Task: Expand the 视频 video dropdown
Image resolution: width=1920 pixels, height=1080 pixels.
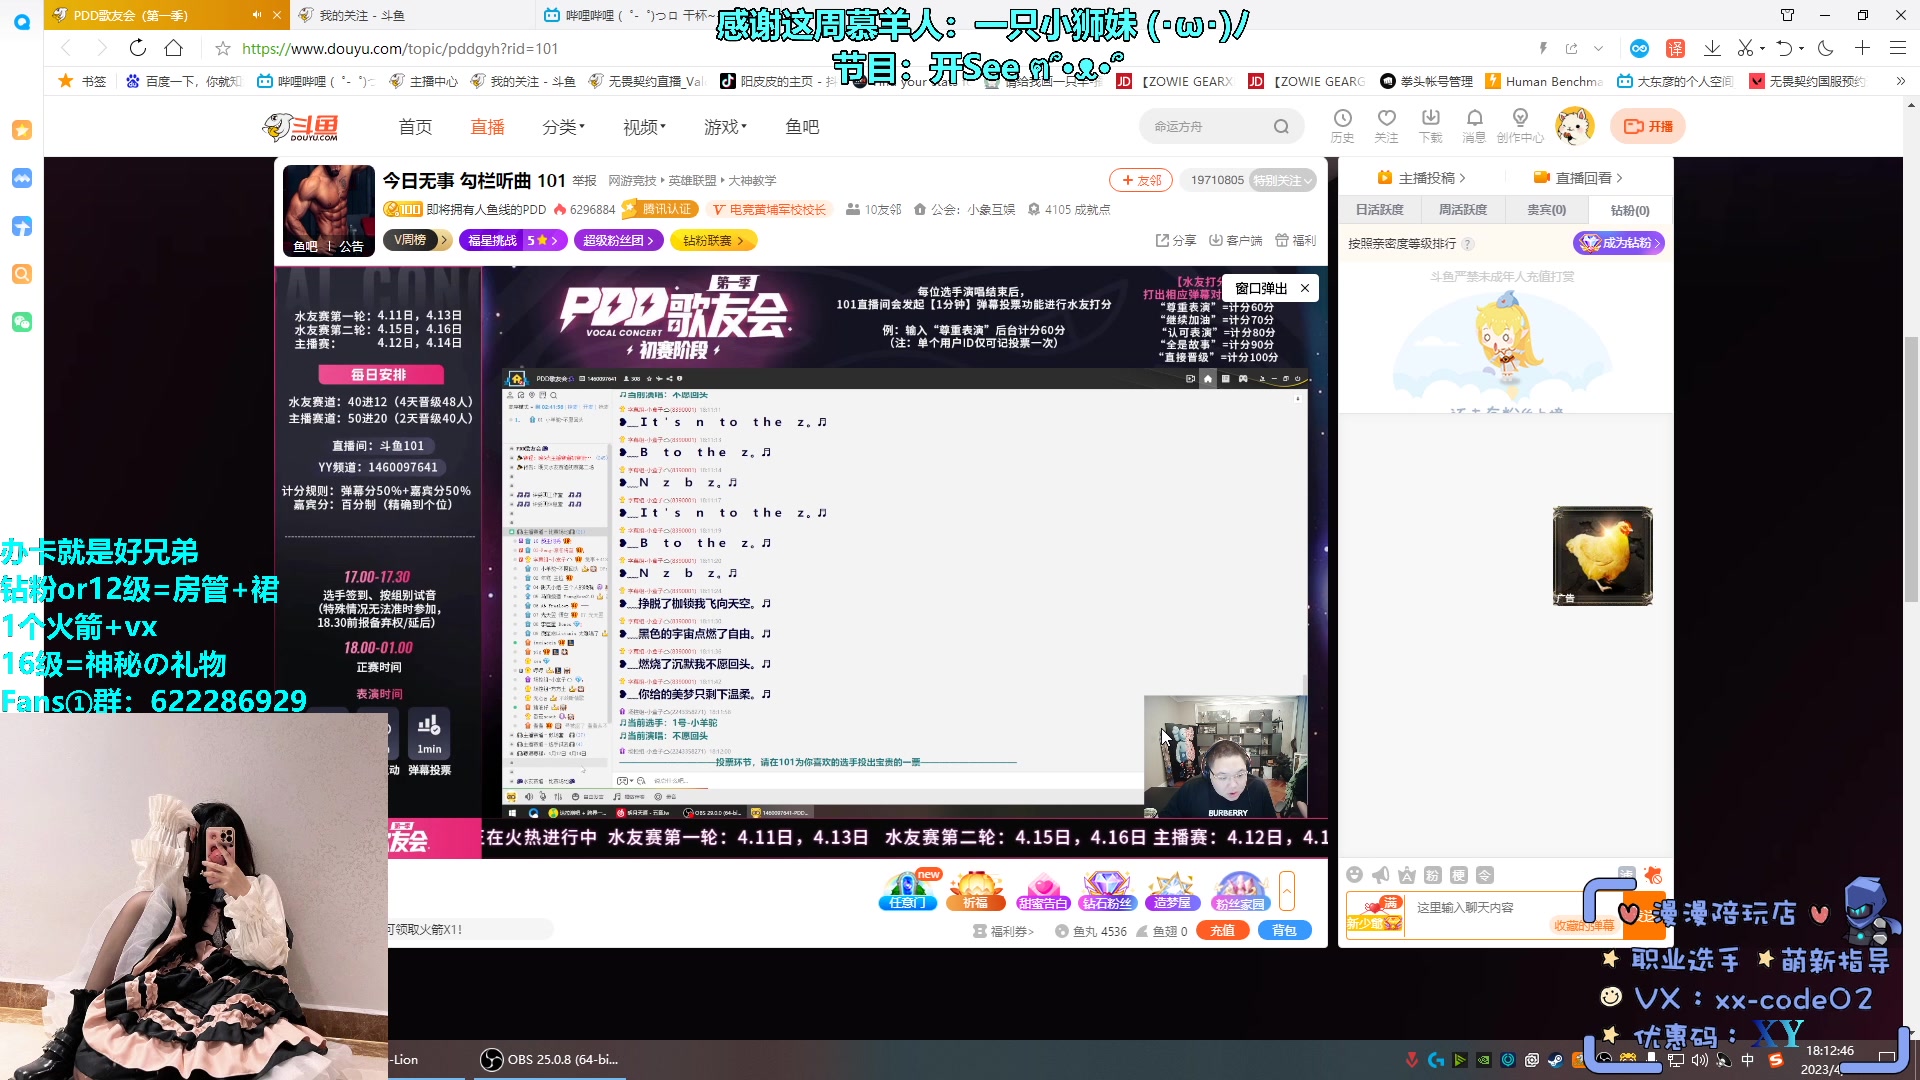Action: 645,127
